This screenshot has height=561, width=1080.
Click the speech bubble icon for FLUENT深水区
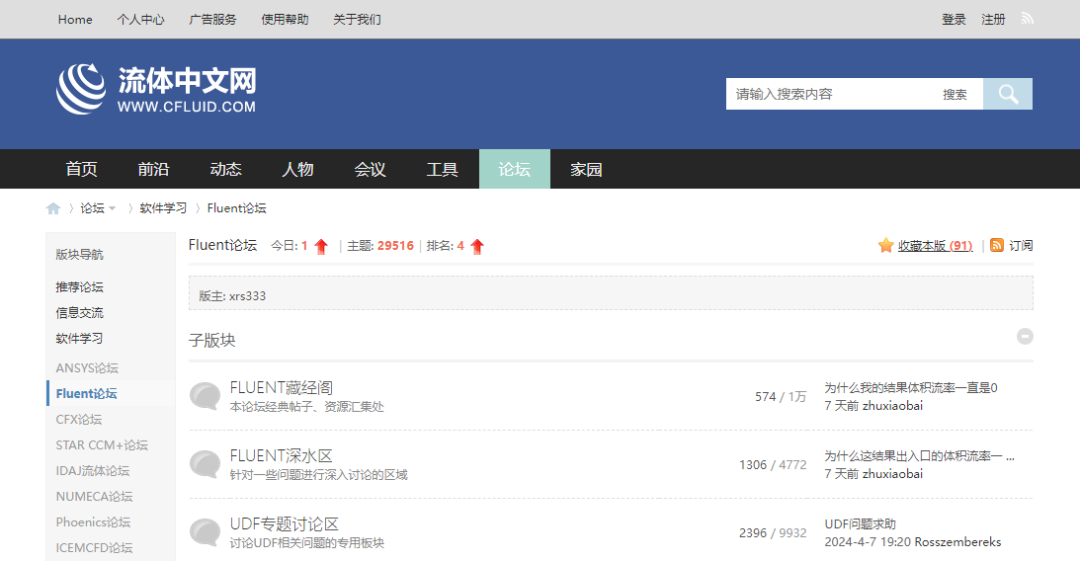205,465
